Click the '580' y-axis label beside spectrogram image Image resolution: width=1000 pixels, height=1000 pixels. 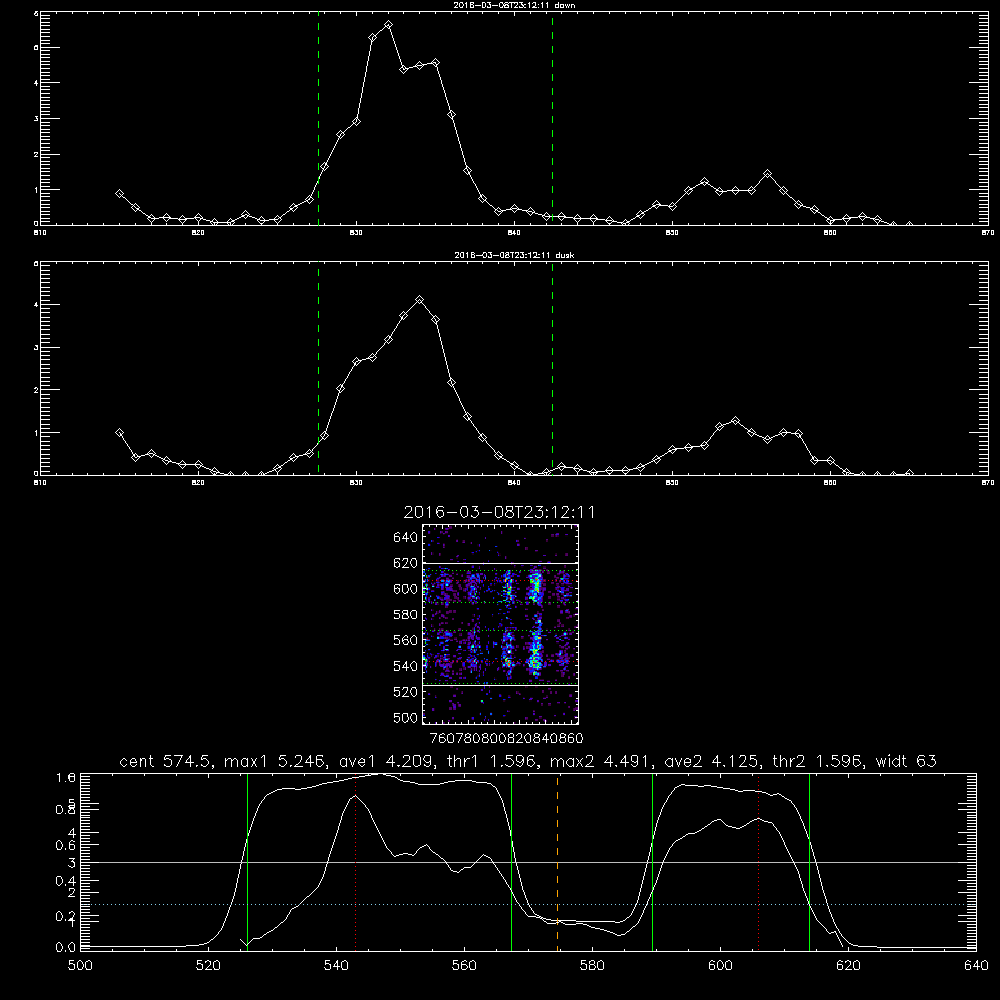[x=405, y=614]
